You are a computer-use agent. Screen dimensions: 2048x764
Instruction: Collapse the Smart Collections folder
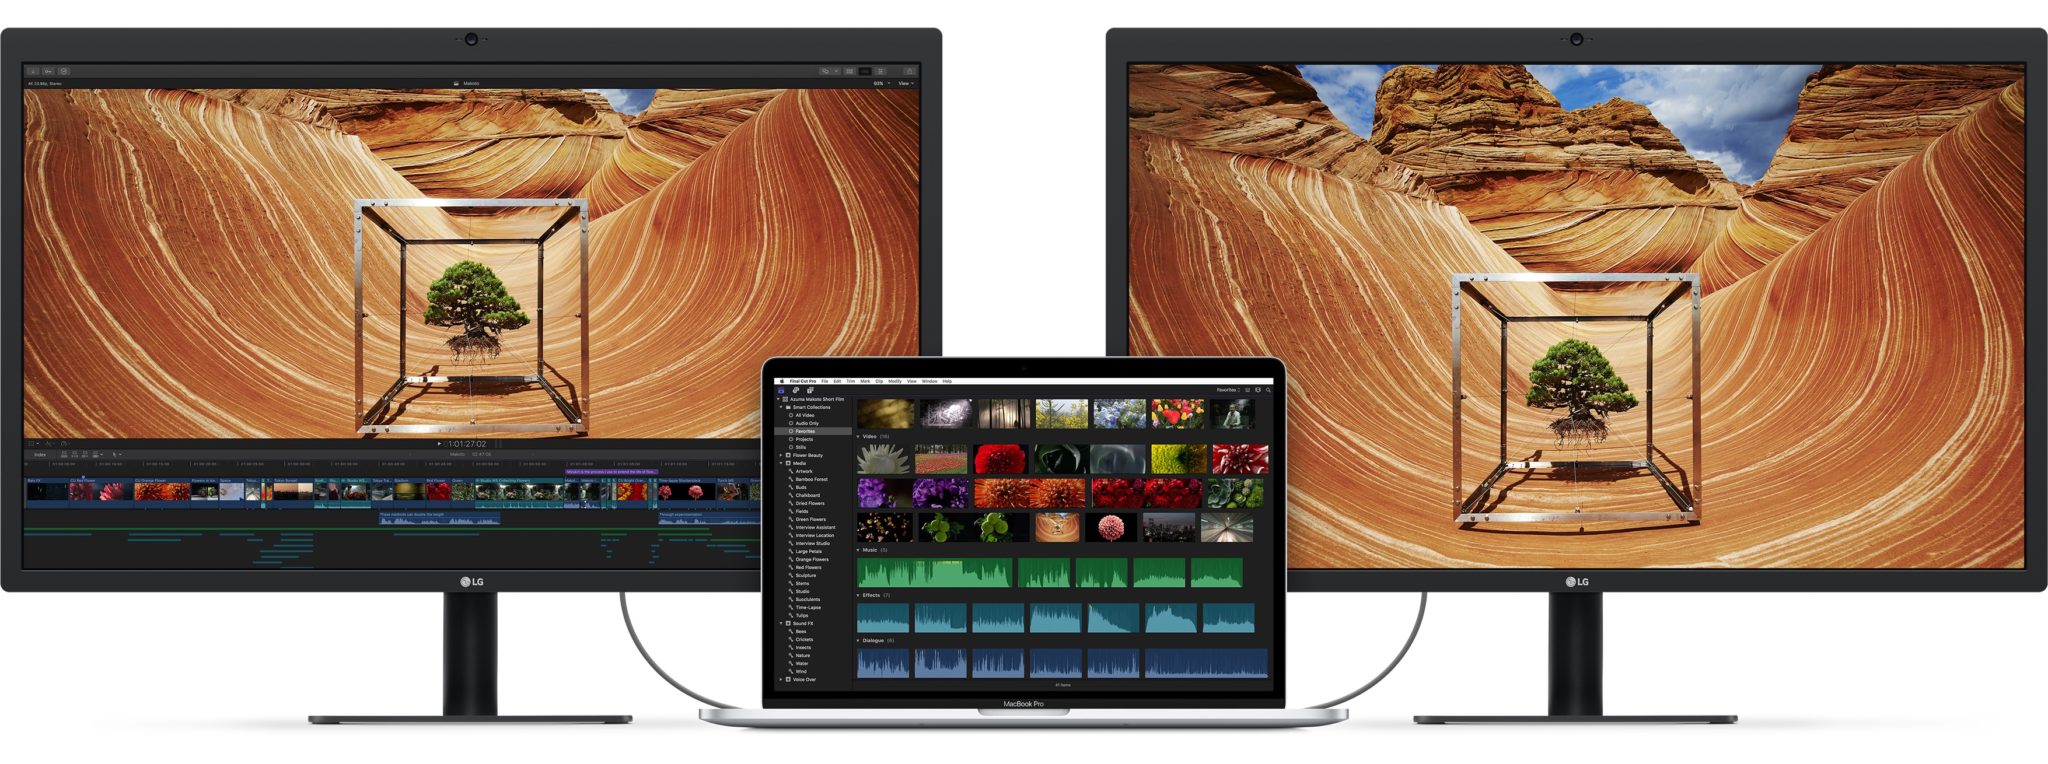pyautogui.click(x=782, y=407)
